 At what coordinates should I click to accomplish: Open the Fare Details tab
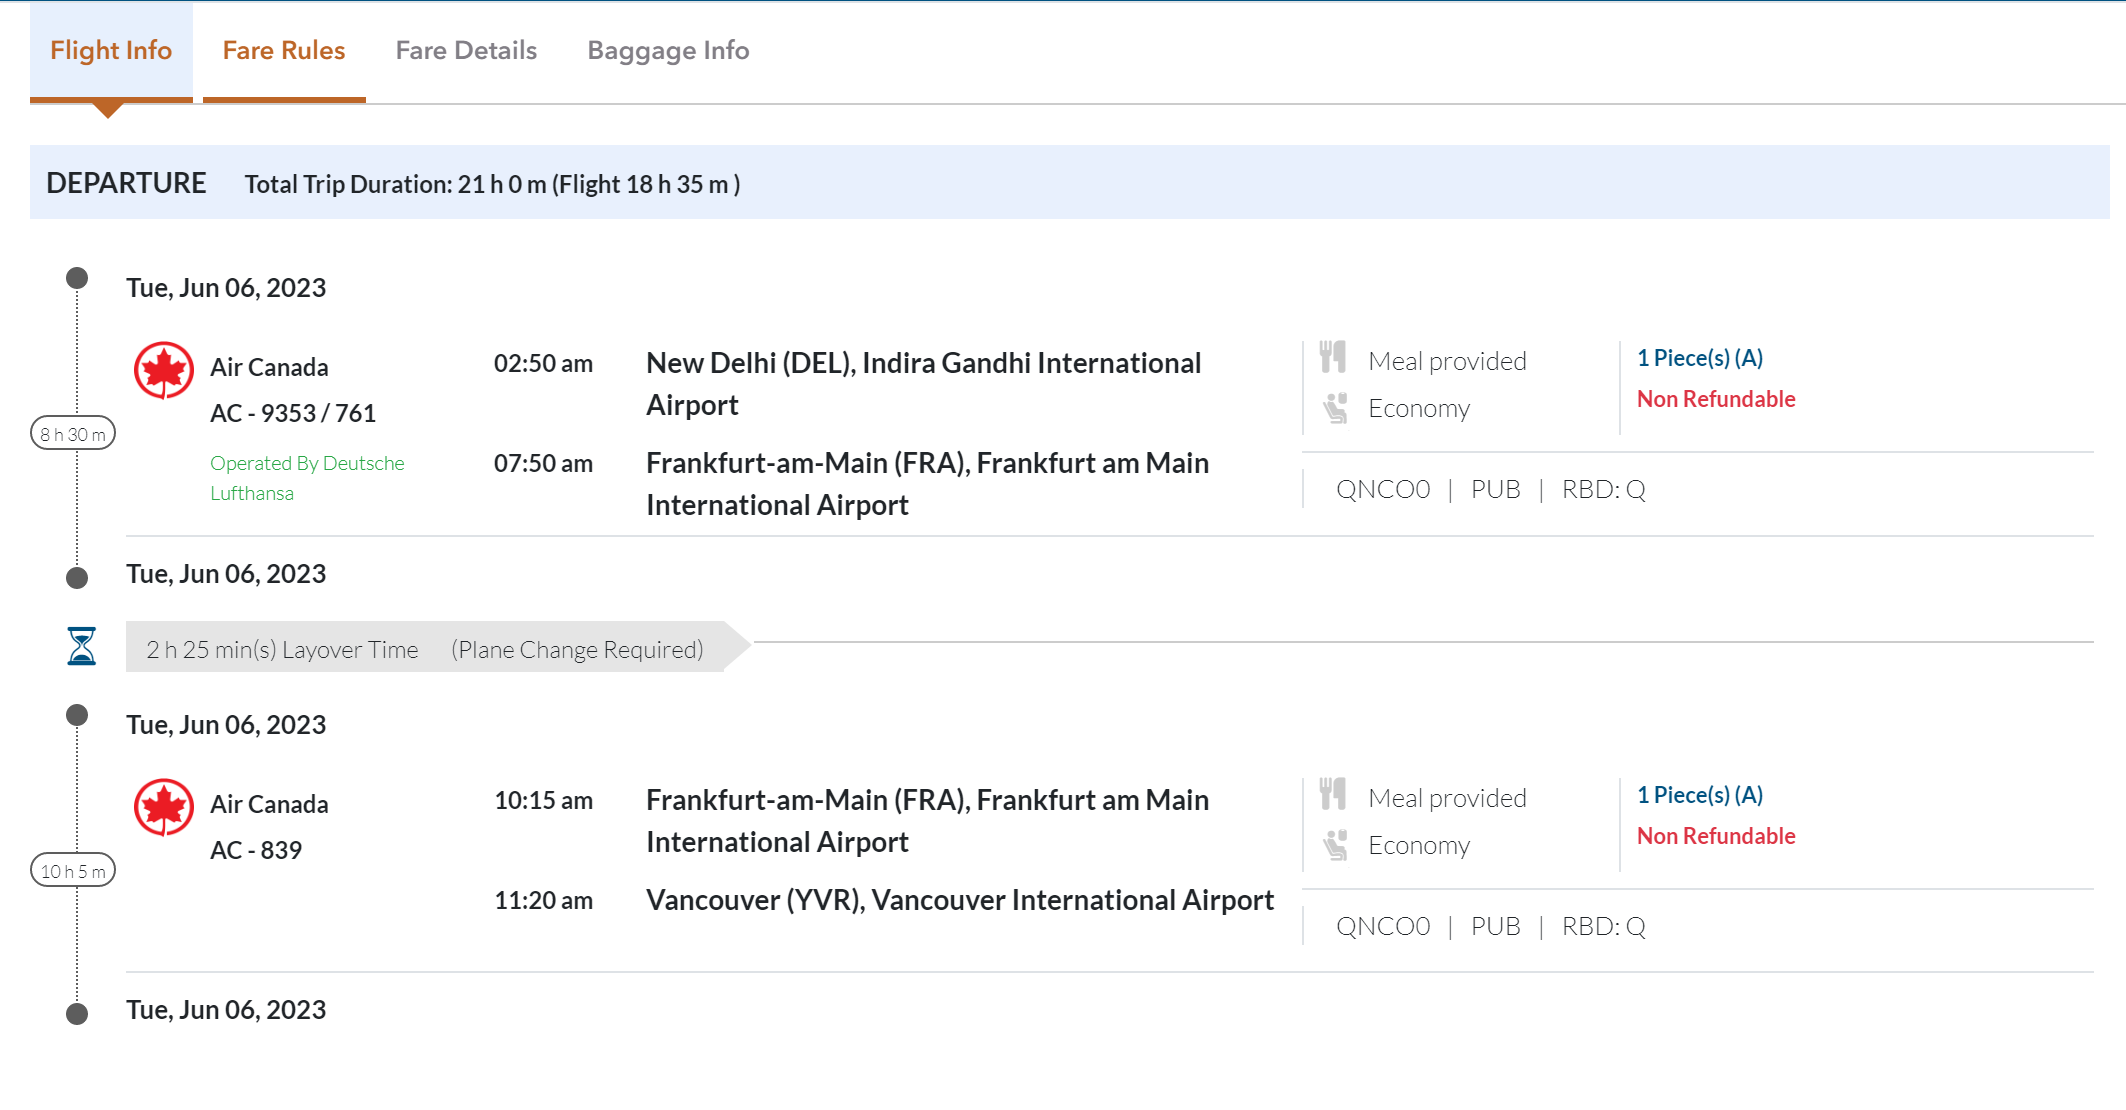(x=466, y=50)
